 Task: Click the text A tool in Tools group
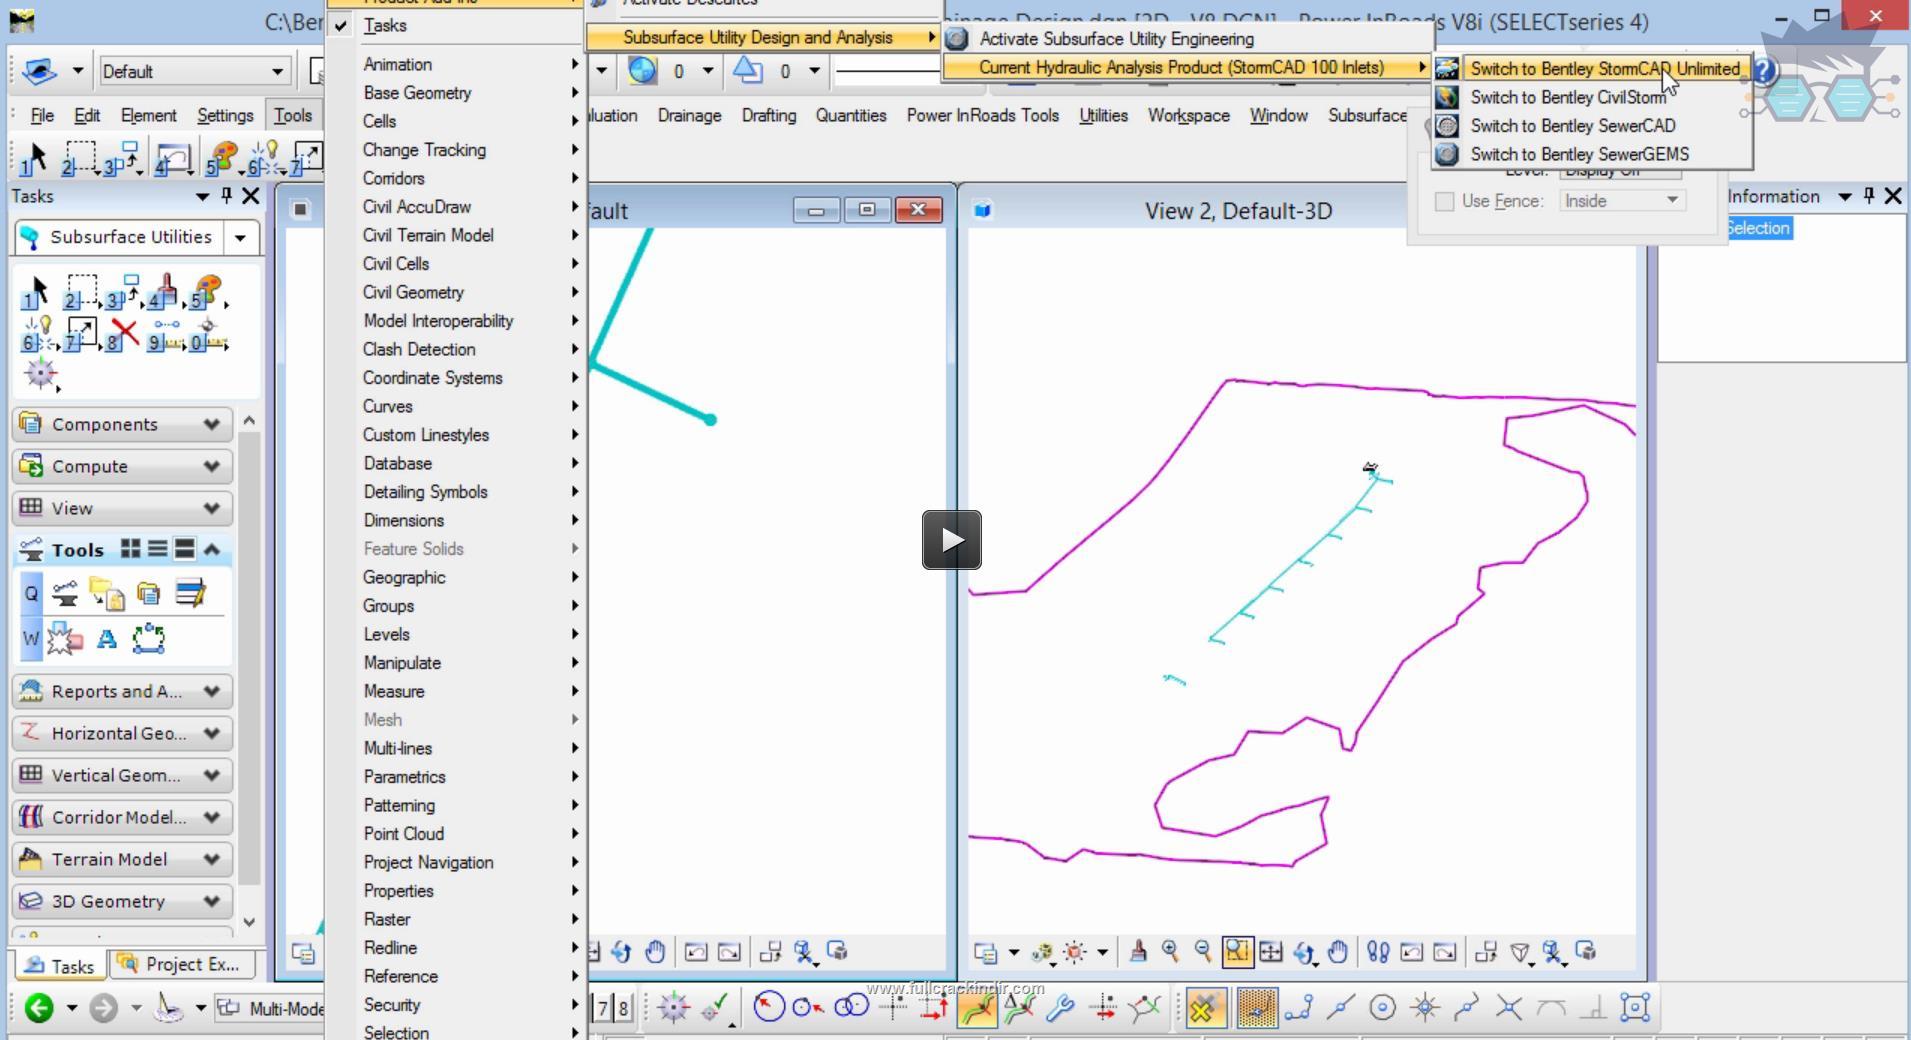pos(107,638)
